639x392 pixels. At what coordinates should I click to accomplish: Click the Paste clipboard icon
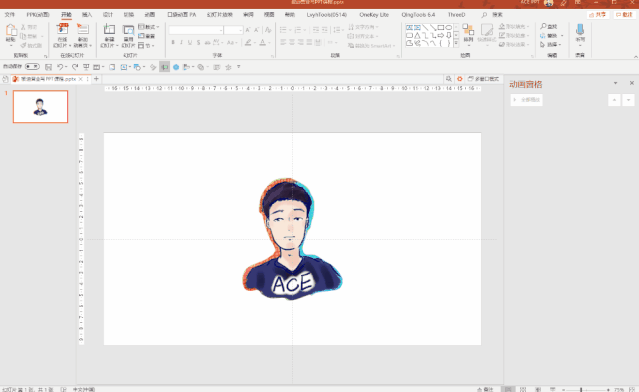point(11,31)
